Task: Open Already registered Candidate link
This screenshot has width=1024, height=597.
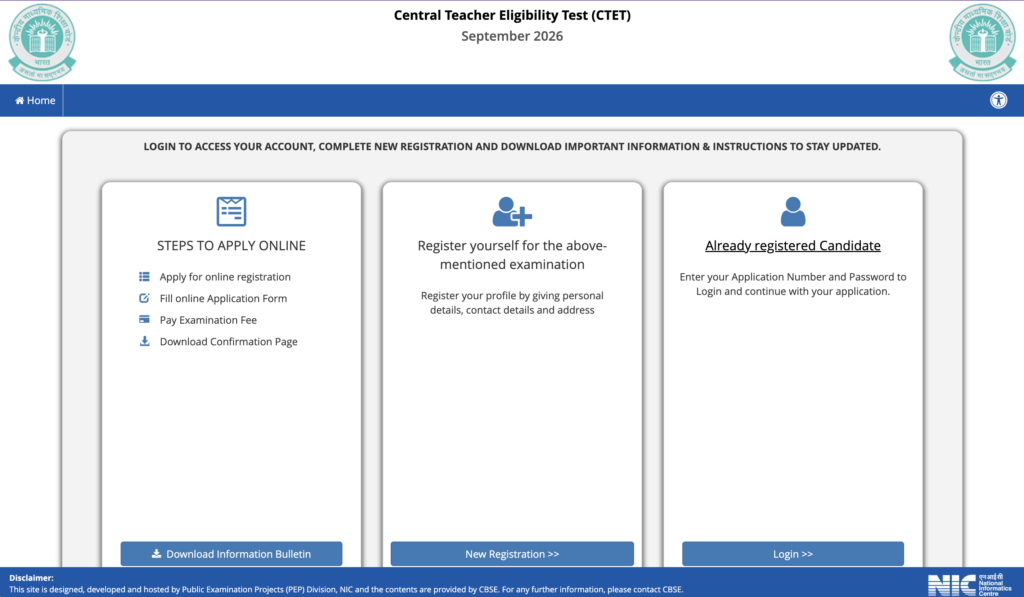Action: 793,246
